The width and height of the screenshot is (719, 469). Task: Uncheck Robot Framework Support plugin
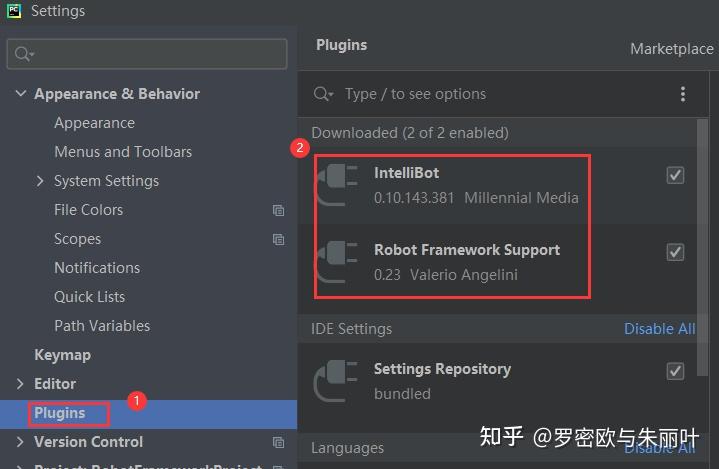(x=675, y=252)
